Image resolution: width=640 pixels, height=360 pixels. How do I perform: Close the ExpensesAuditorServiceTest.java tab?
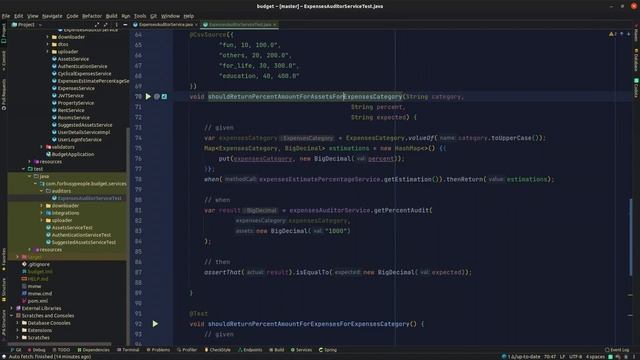click(x=275, y=24)
